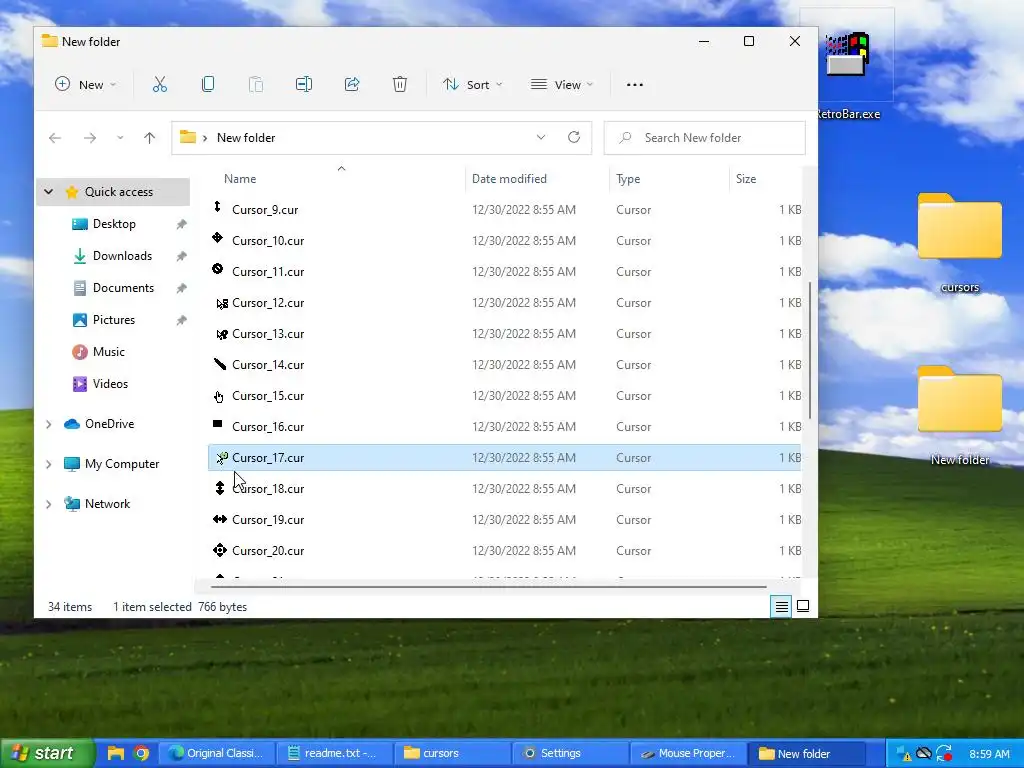
Task: Open recent locations dropdown arrow
Action: tap(120, 138)
